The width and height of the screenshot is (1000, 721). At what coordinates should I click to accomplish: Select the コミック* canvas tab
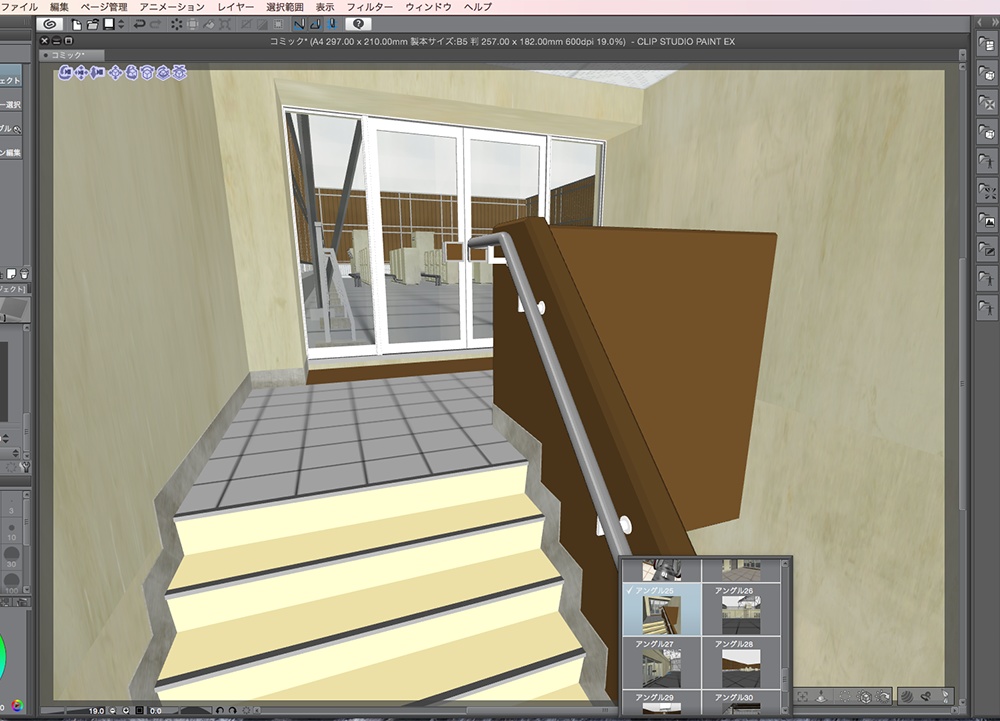[x=71, y=55]
